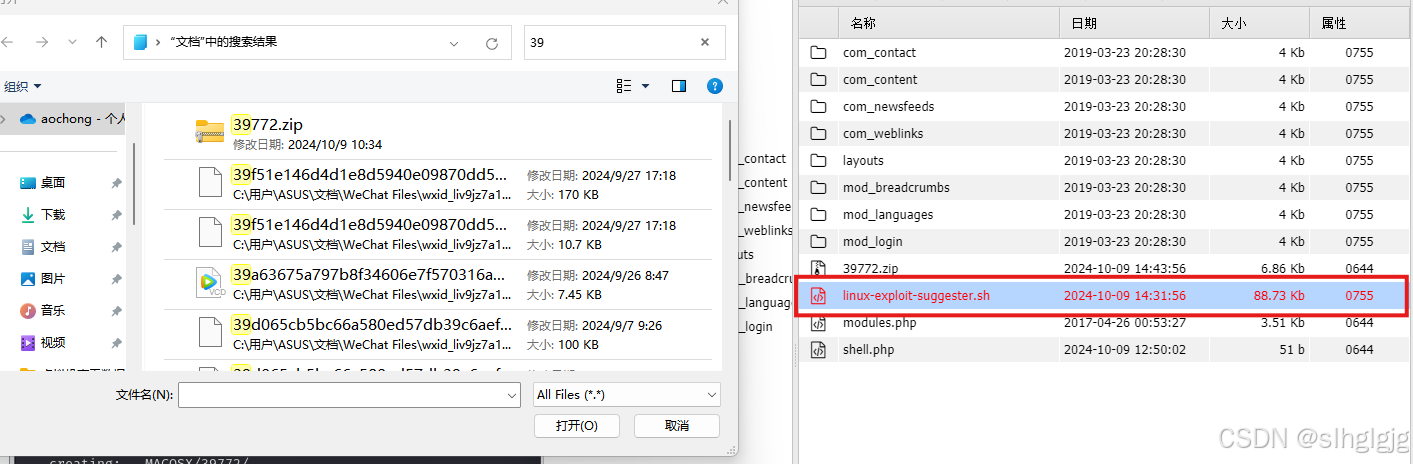Expand the address bar history dropdown
Viewport: 1413px width, 464px height.
(455, 43)
